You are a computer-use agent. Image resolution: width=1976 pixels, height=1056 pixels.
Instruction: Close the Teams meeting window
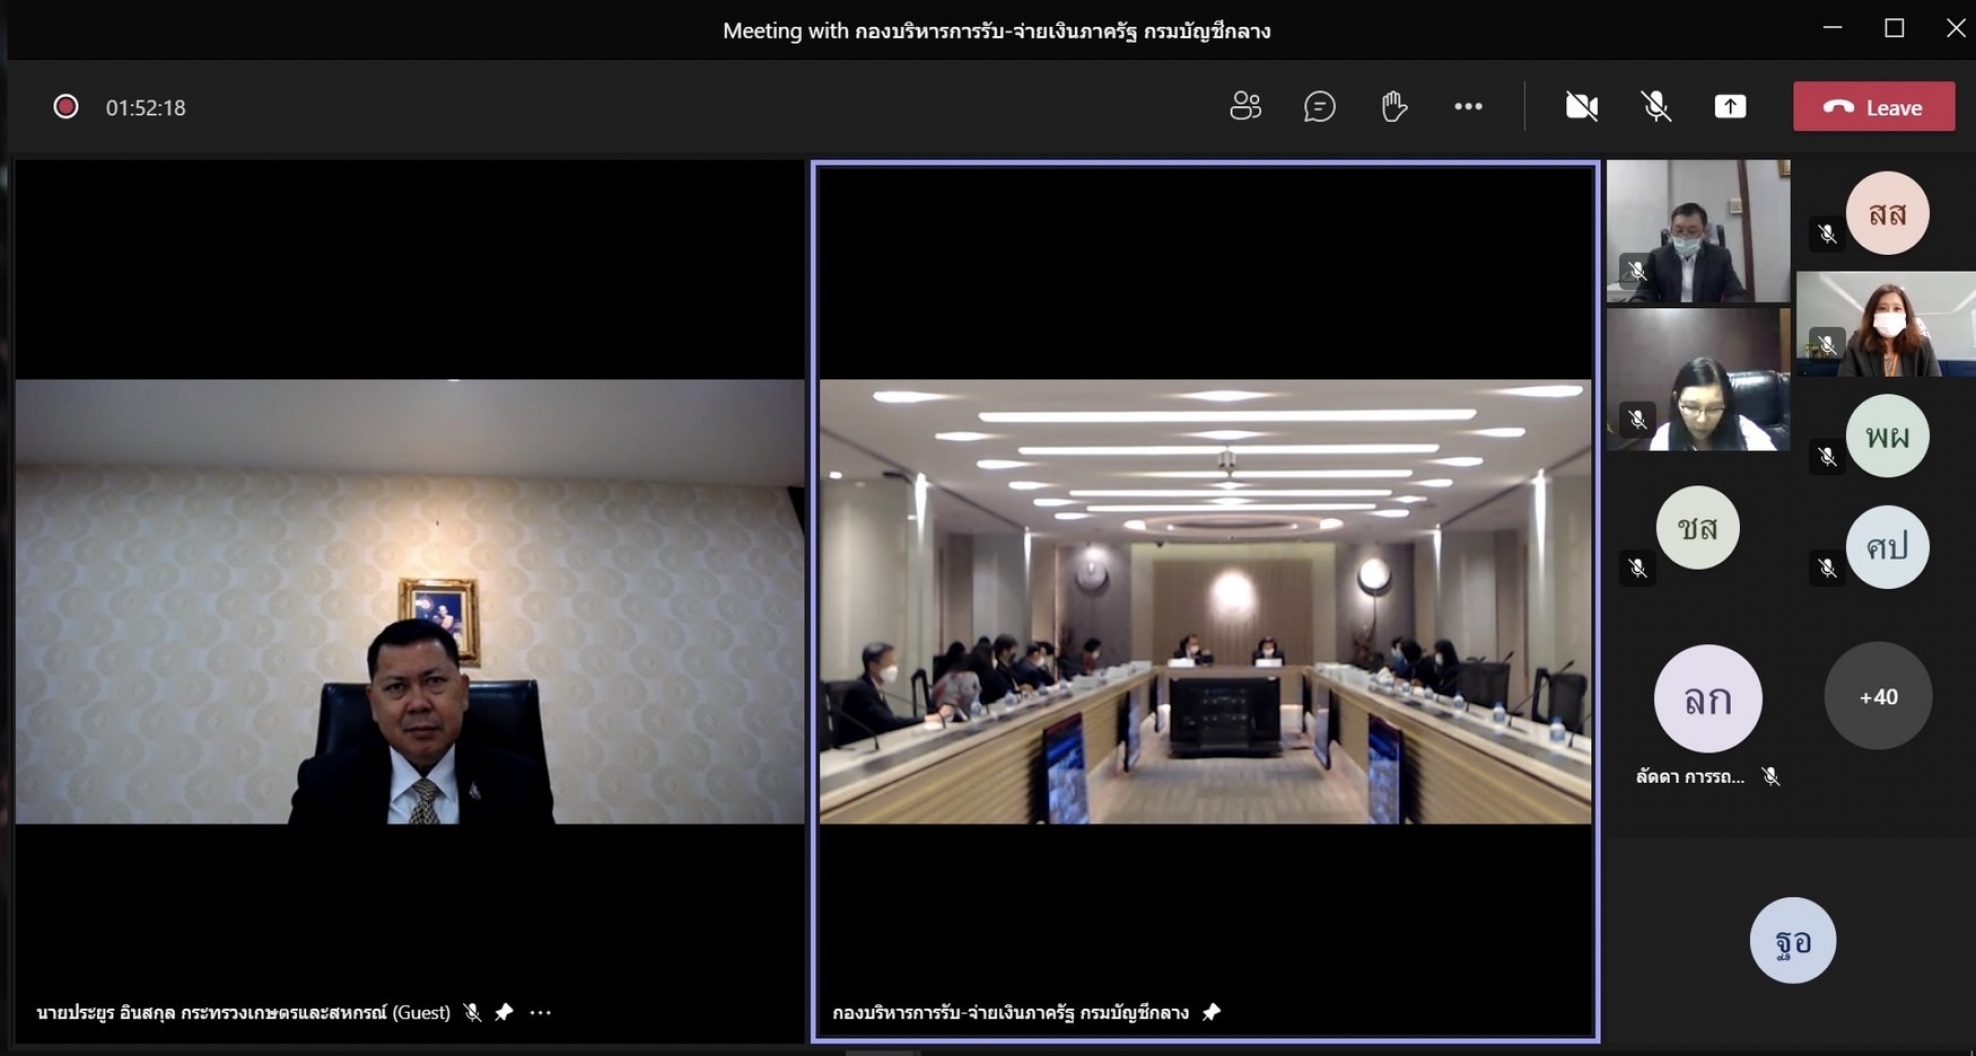pos(1955,28)
